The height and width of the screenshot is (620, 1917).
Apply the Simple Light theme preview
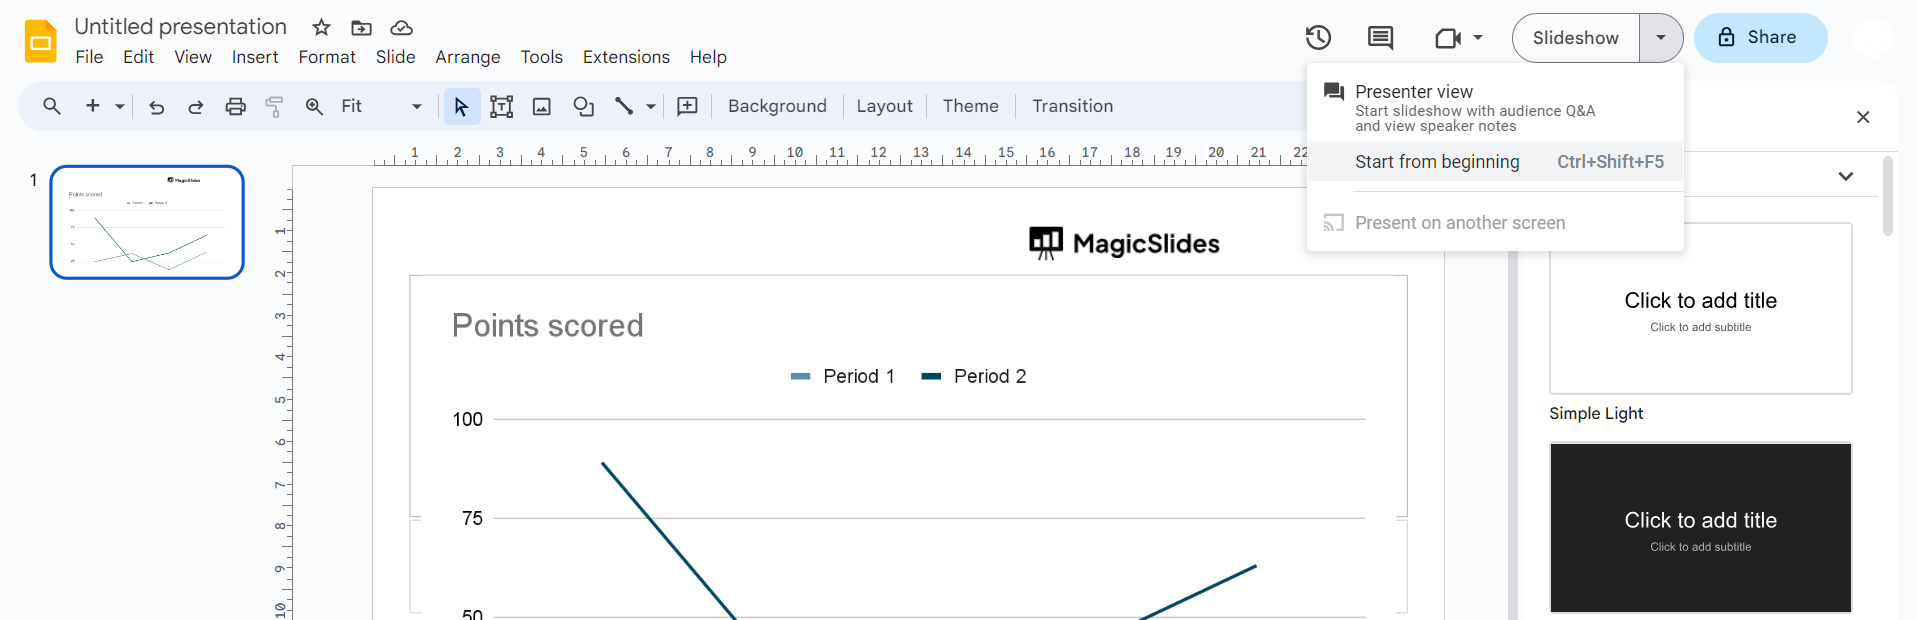coord(1700,308)
